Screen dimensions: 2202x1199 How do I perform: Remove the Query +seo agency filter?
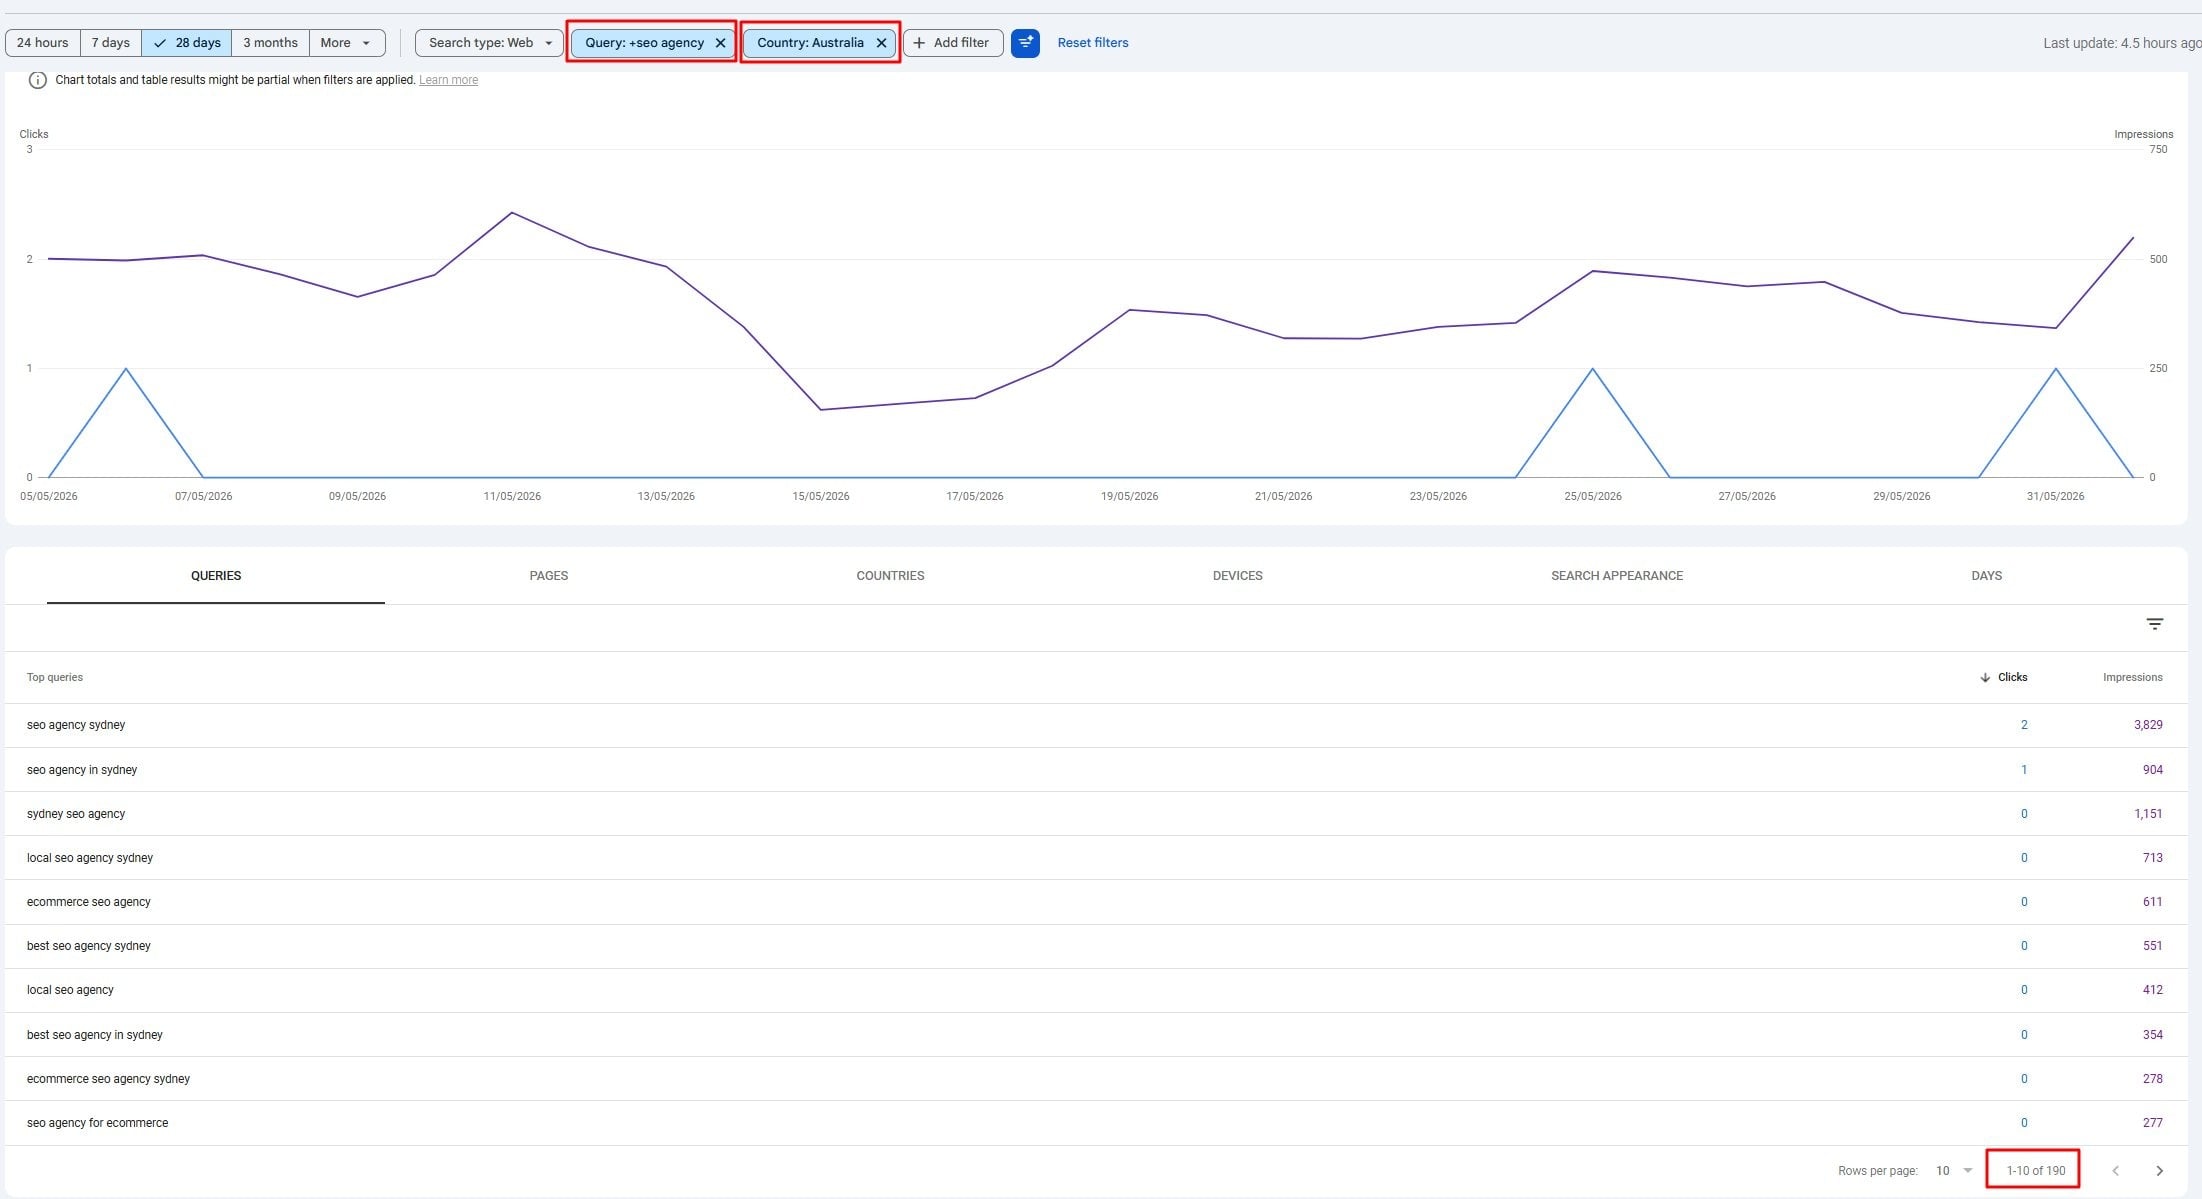(x=720, y=43)
